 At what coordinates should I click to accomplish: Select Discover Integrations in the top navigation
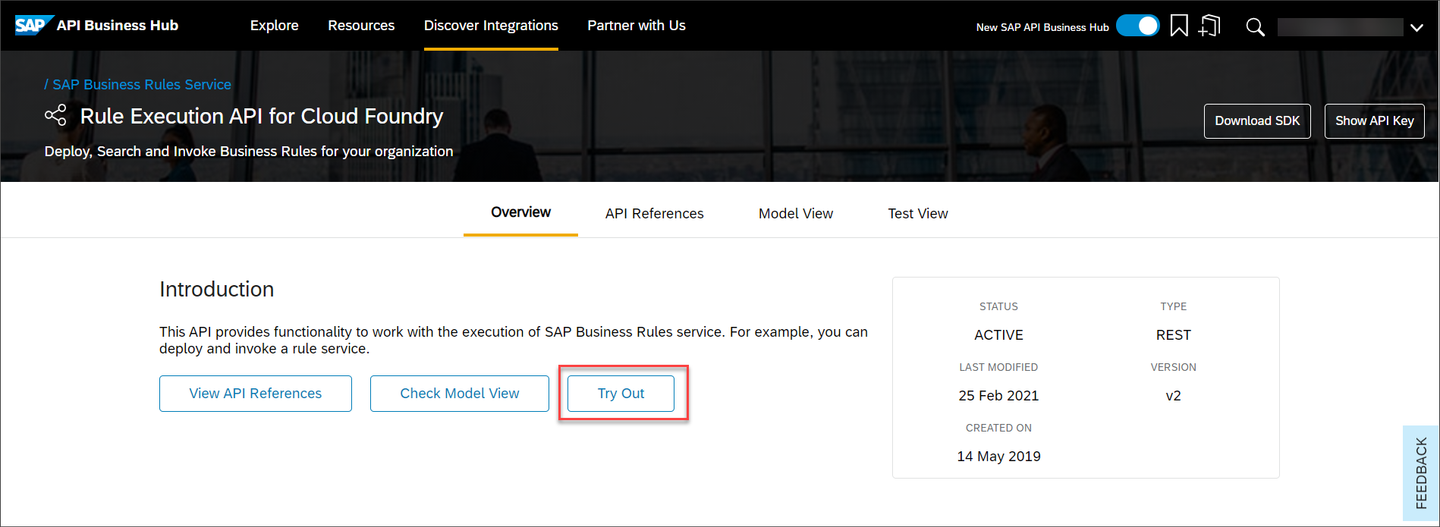491,25
